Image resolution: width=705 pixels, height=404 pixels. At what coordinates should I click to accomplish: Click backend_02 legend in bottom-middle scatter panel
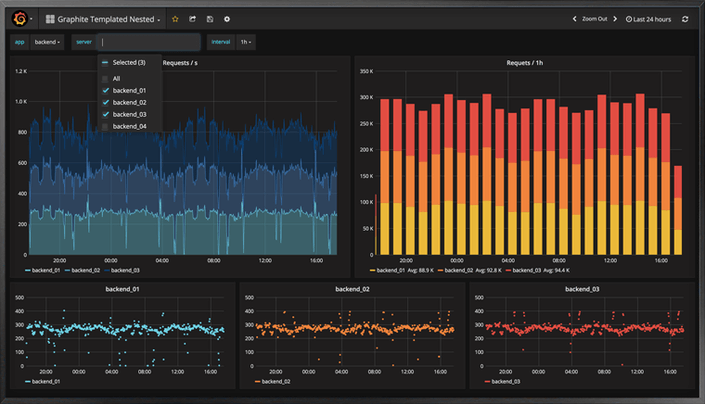pos(272,382)
